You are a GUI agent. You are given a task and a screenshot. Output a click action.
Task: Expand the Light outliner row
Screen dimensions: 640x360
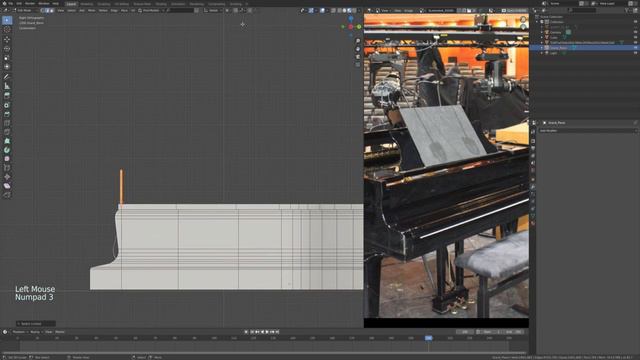tap(542, 53)
